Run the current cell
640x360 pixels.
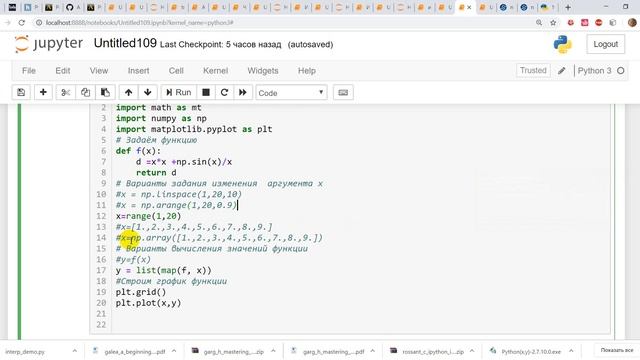[179, 93]
